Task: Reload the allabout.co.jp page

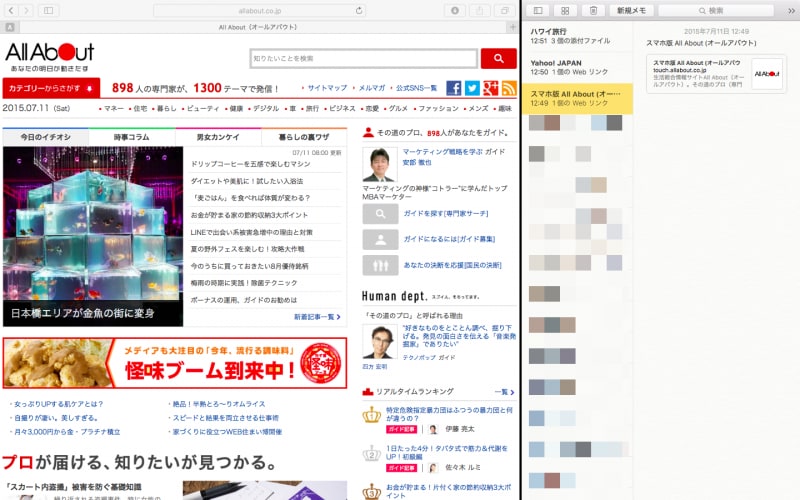Action: click(x=359, y=10)
